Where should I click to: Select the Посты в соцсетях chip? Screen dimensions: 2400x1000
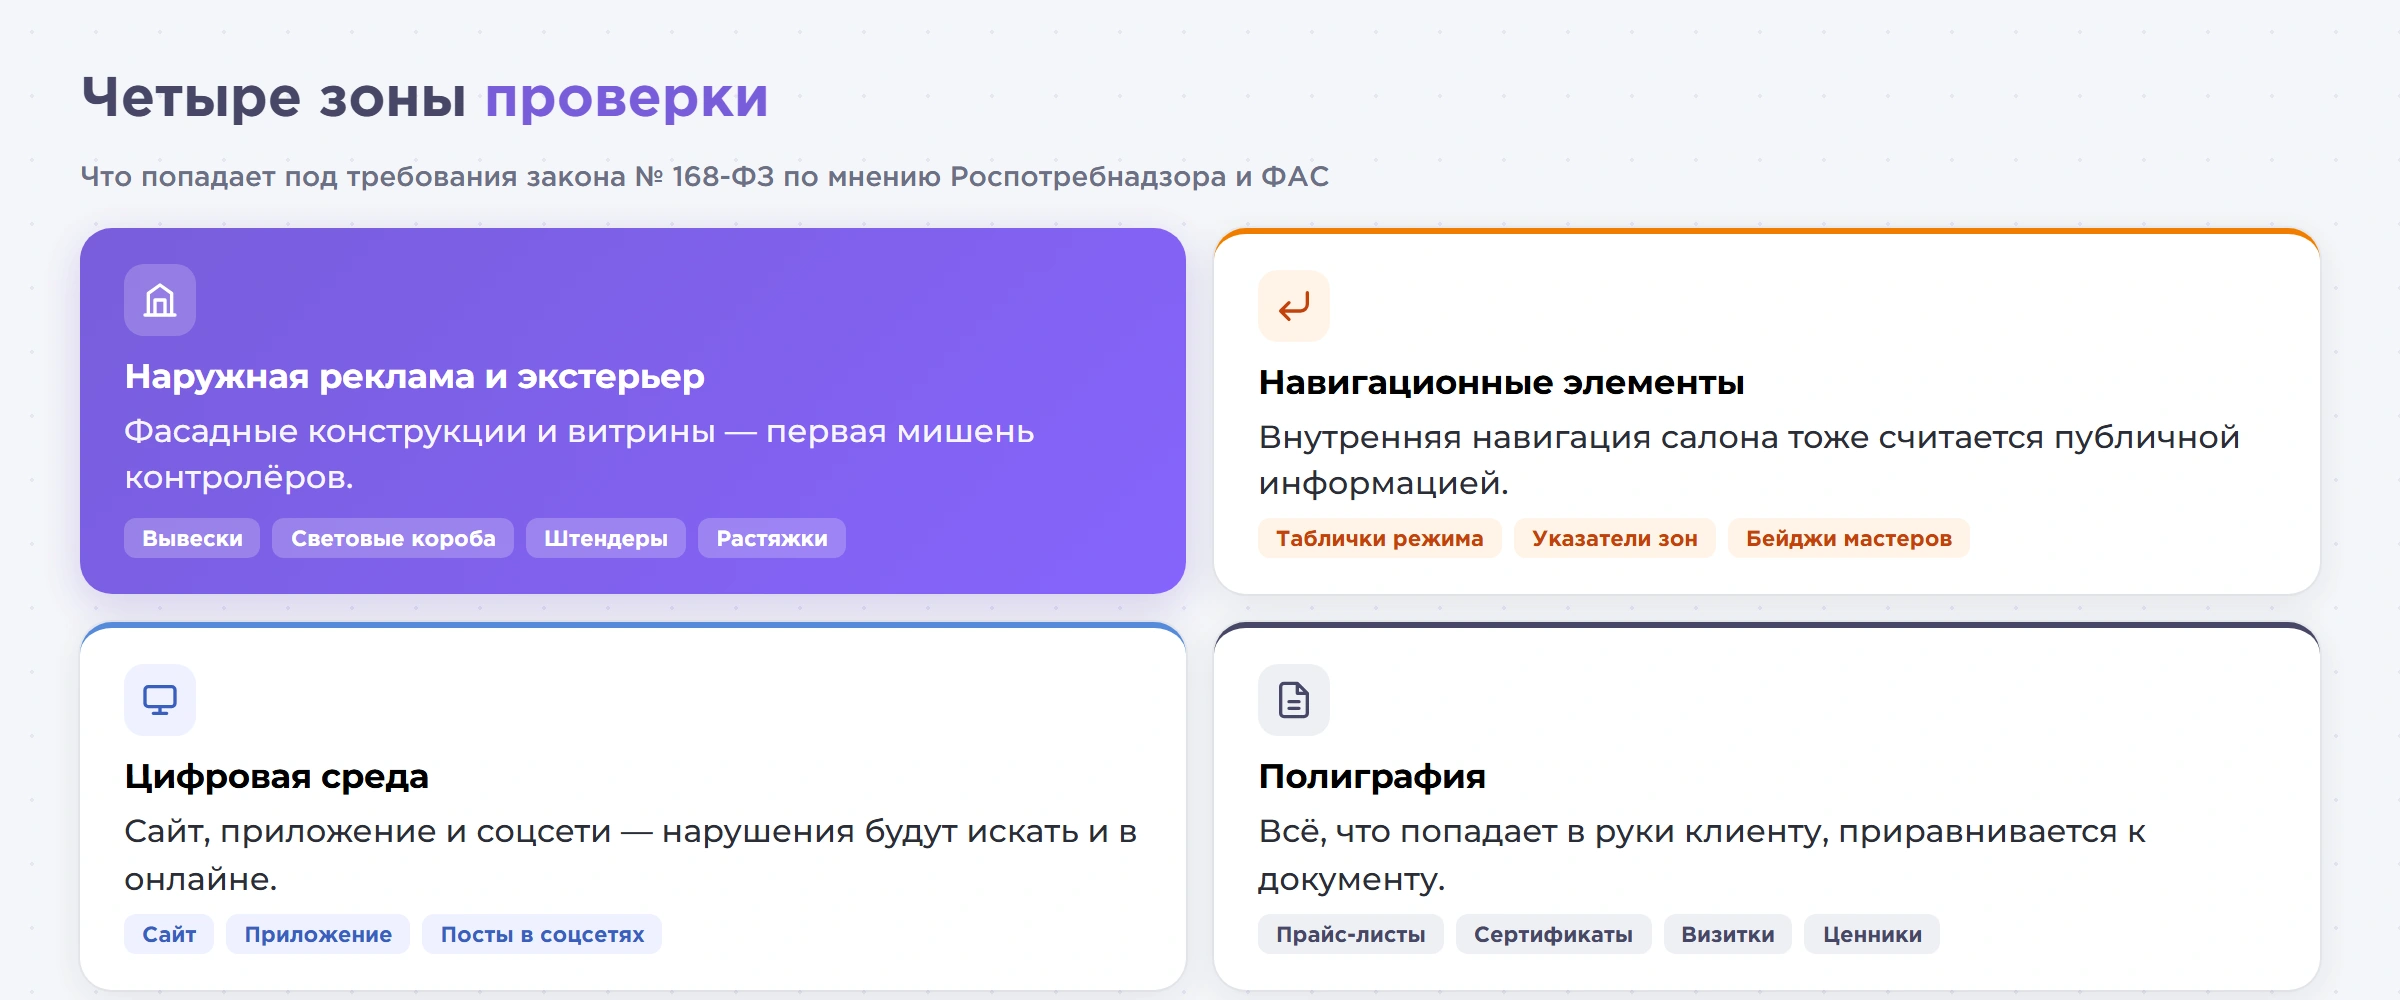tap(541, 934)
